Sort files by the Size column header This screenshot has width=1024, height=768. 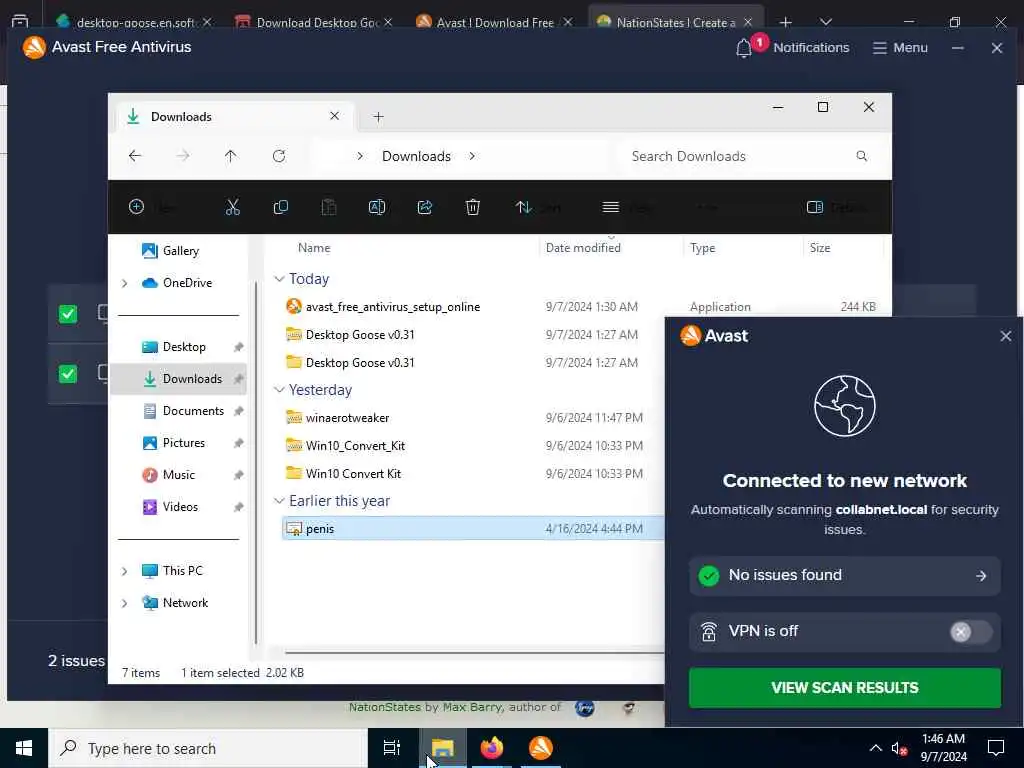tap(820, 248)
